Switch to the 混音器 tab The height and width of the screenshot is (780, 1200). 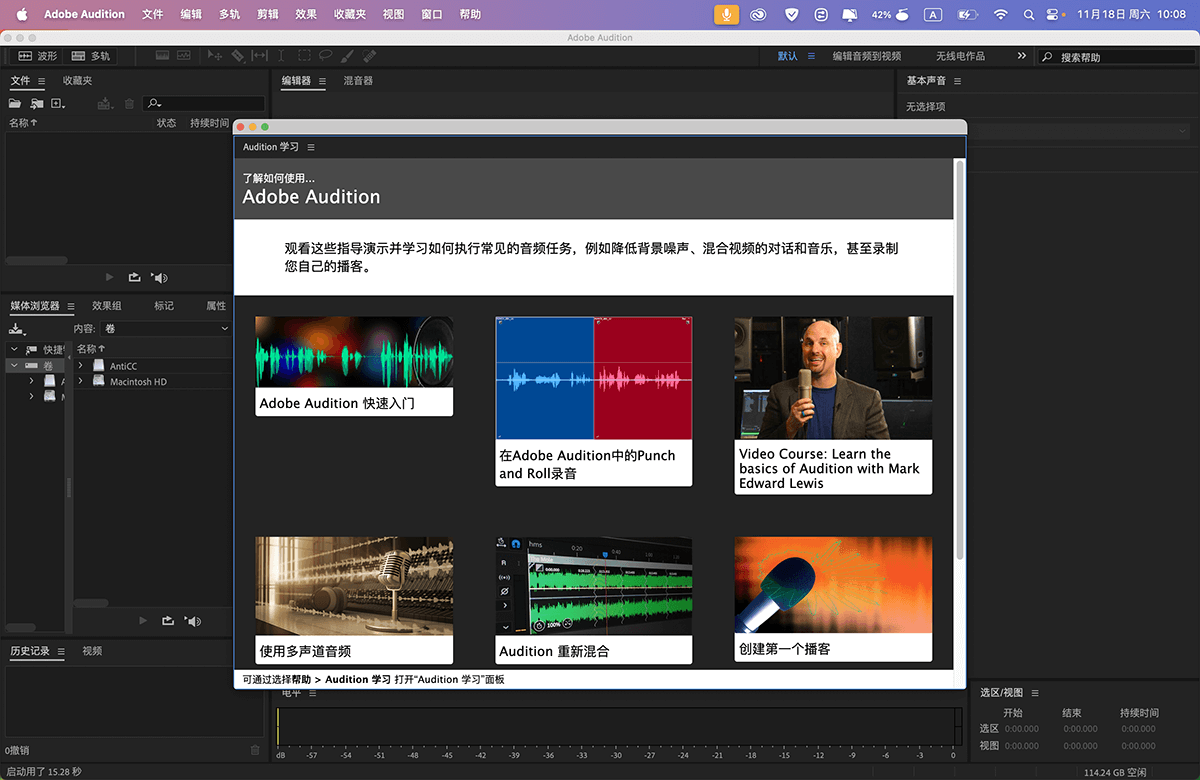358,81
